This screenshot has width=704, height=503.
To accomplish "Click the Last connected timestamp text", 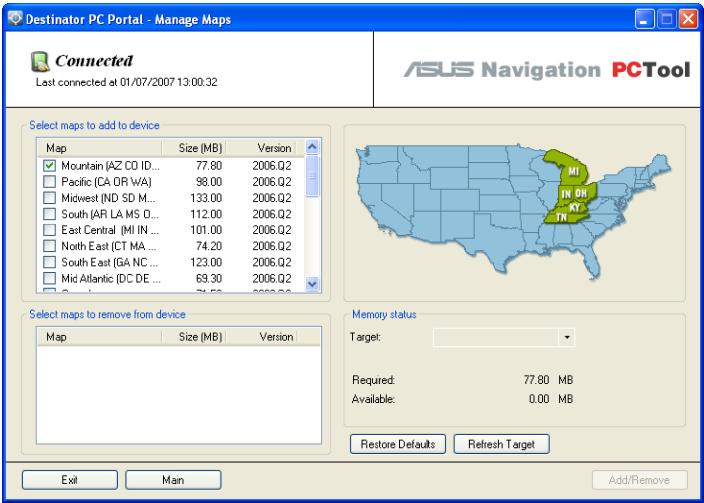I will (x=127, y=82).
